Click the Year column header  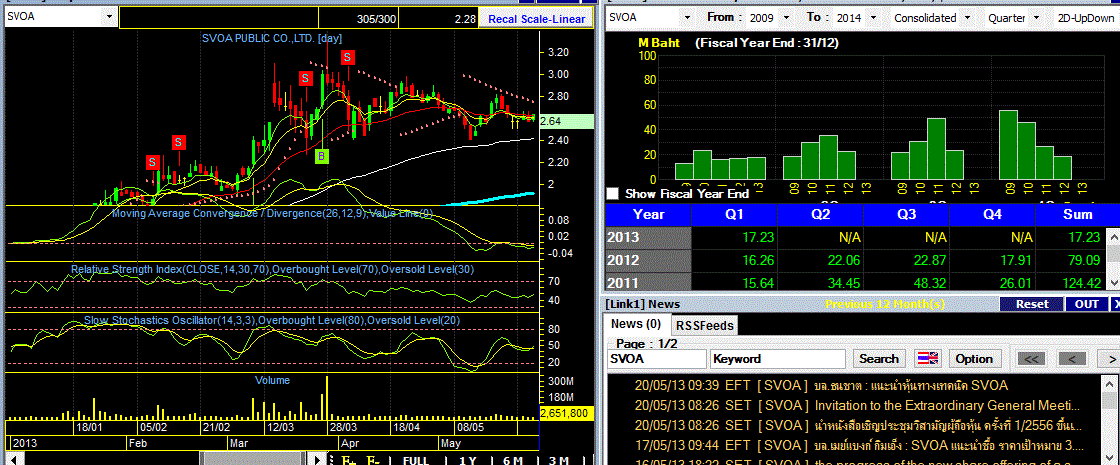[x=649, y=214]
